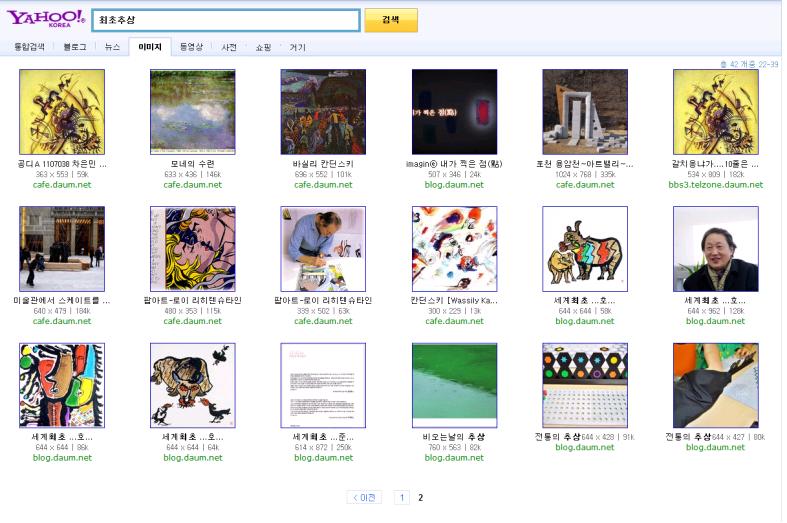Open the colorful striped animals drawing thumbnail
Image resolution: width=787 pixels, height=523 pixels.
point(585,248)
